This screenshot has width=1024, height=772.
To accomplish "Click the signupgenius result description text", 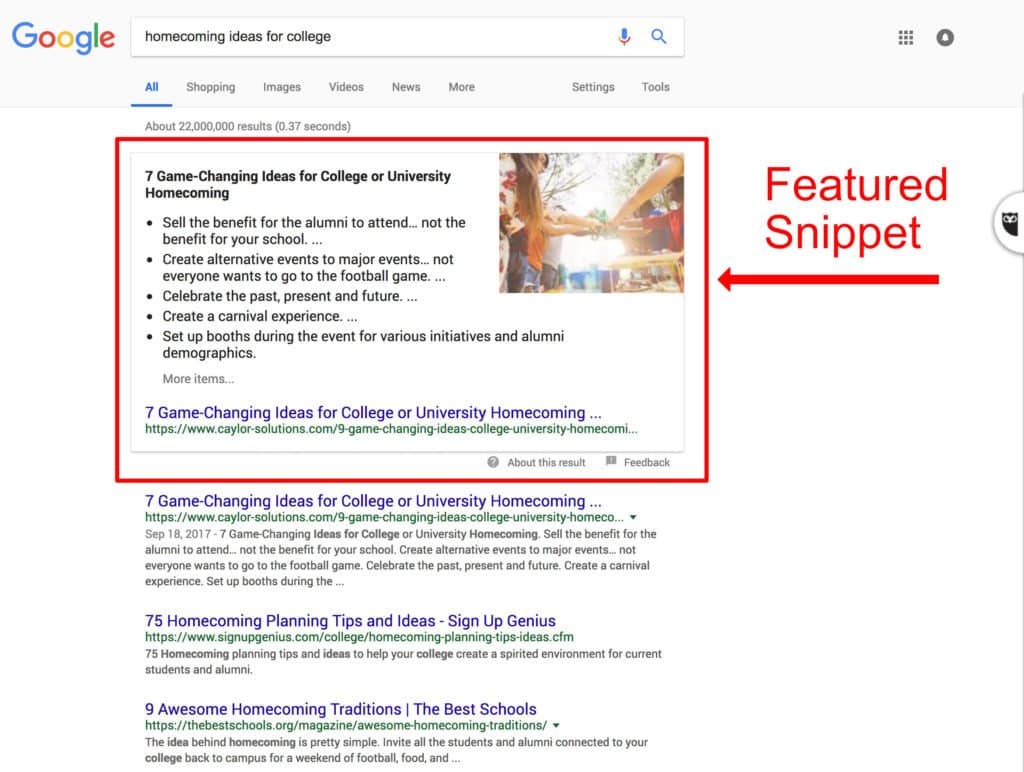I will pos(403,662).
